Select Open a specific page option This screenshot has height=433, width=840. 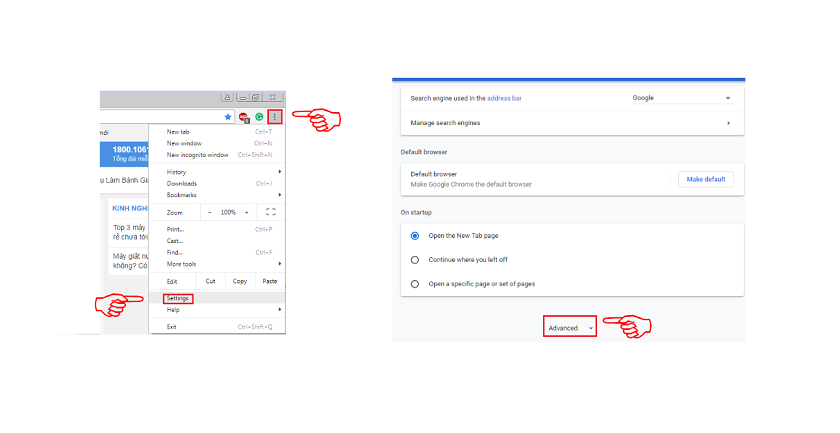tap(415, 284)
